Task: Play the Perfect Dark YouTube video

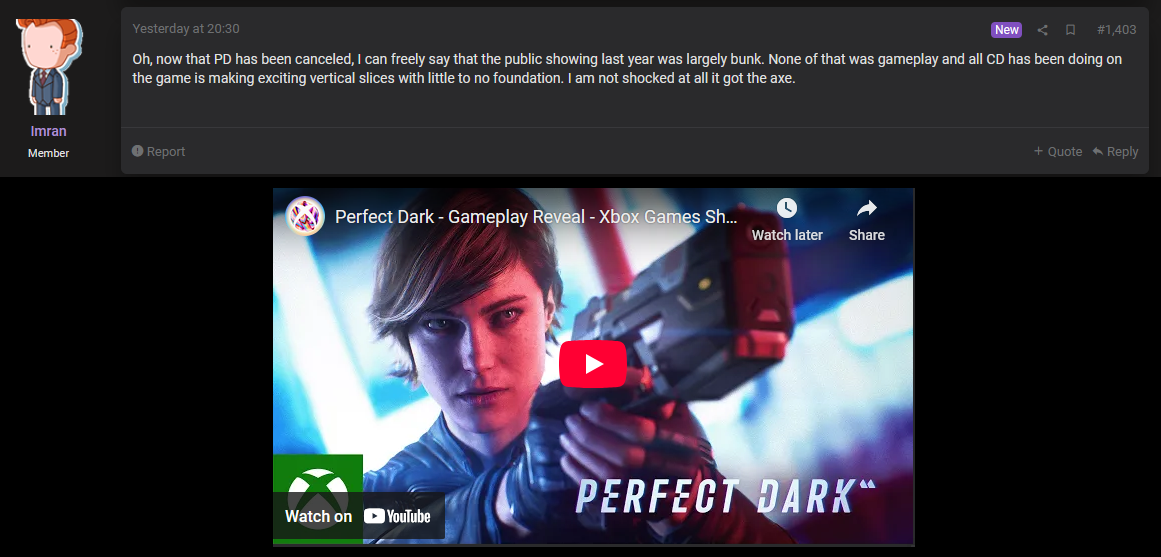Action: point(593,364)
